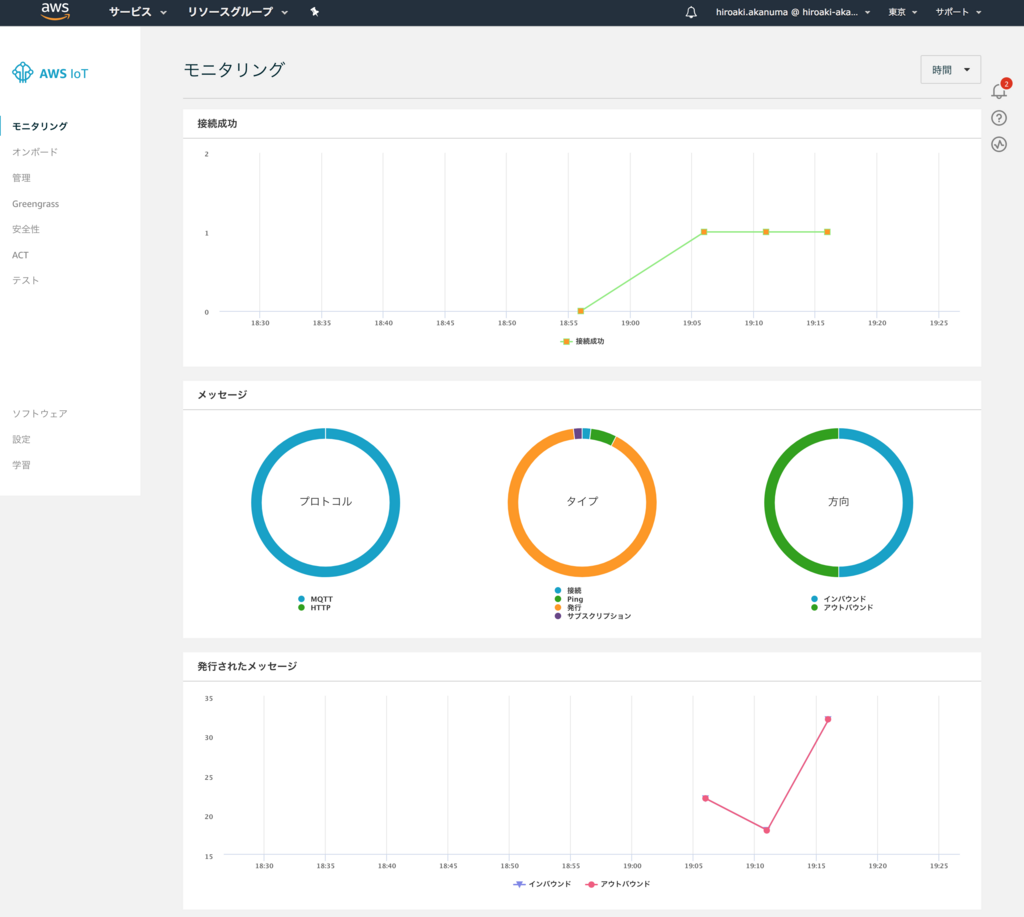Click 接続成功 data point near 19:05
1024x917 pixels.
[704, 232]
